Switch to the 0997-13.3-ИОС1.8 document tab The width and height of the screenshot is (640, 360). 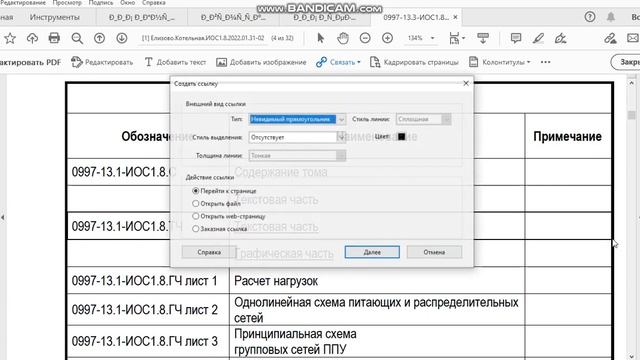click(x=416, y=17)
